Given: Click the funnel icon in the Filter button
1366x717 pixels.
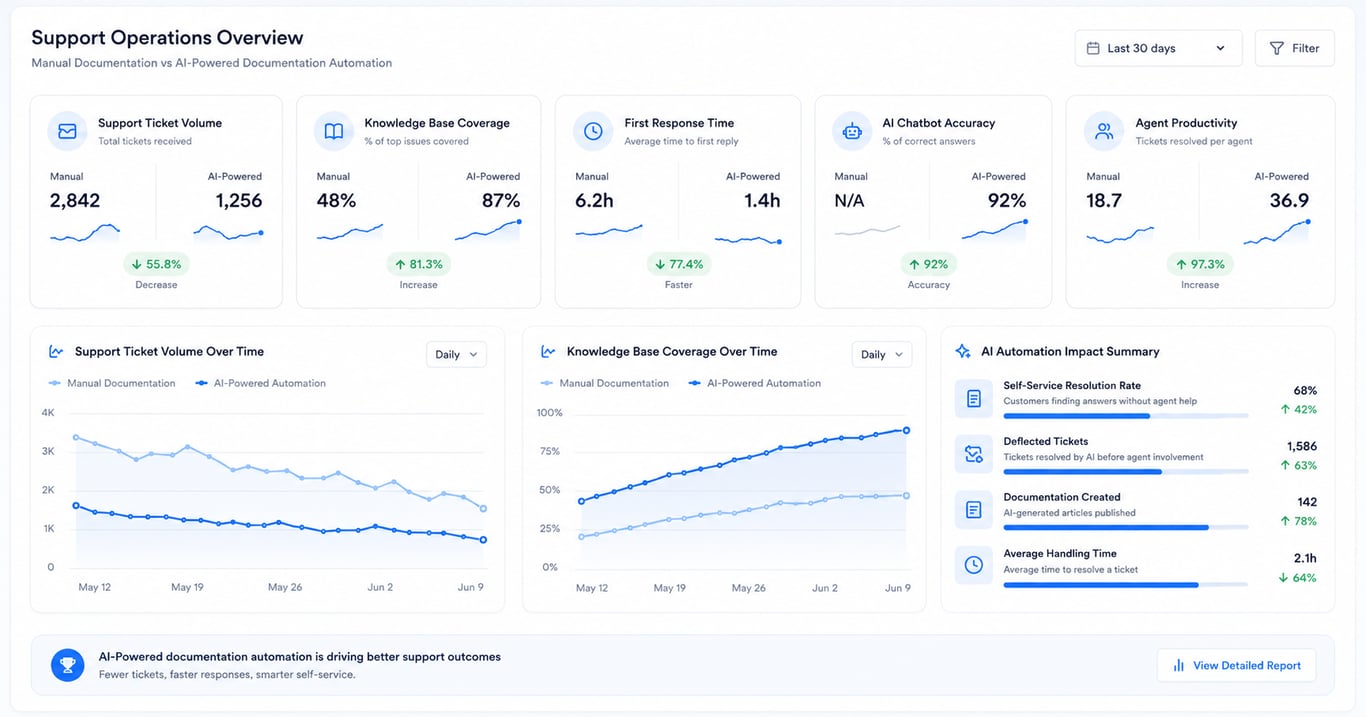Looking at the screenshot, I should (x=1277, y=48).
